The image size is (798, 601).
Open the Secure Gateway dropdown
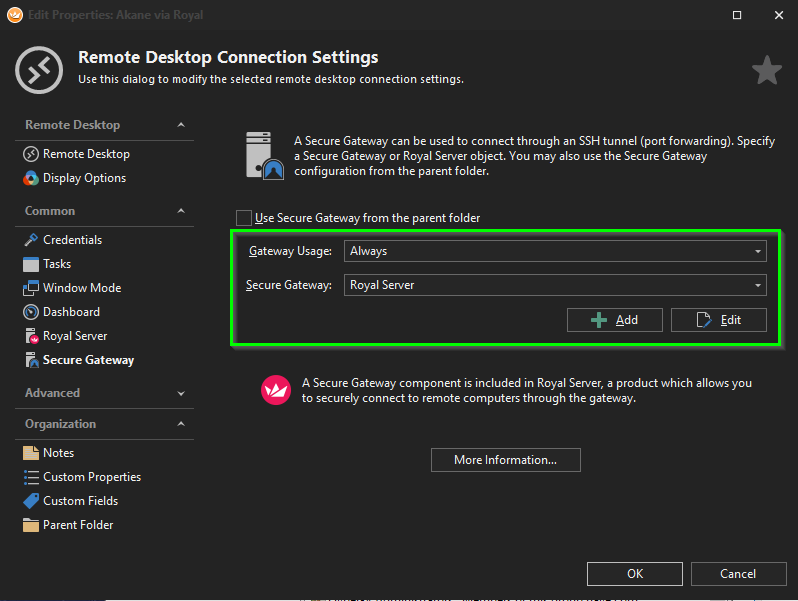(555, 285)
